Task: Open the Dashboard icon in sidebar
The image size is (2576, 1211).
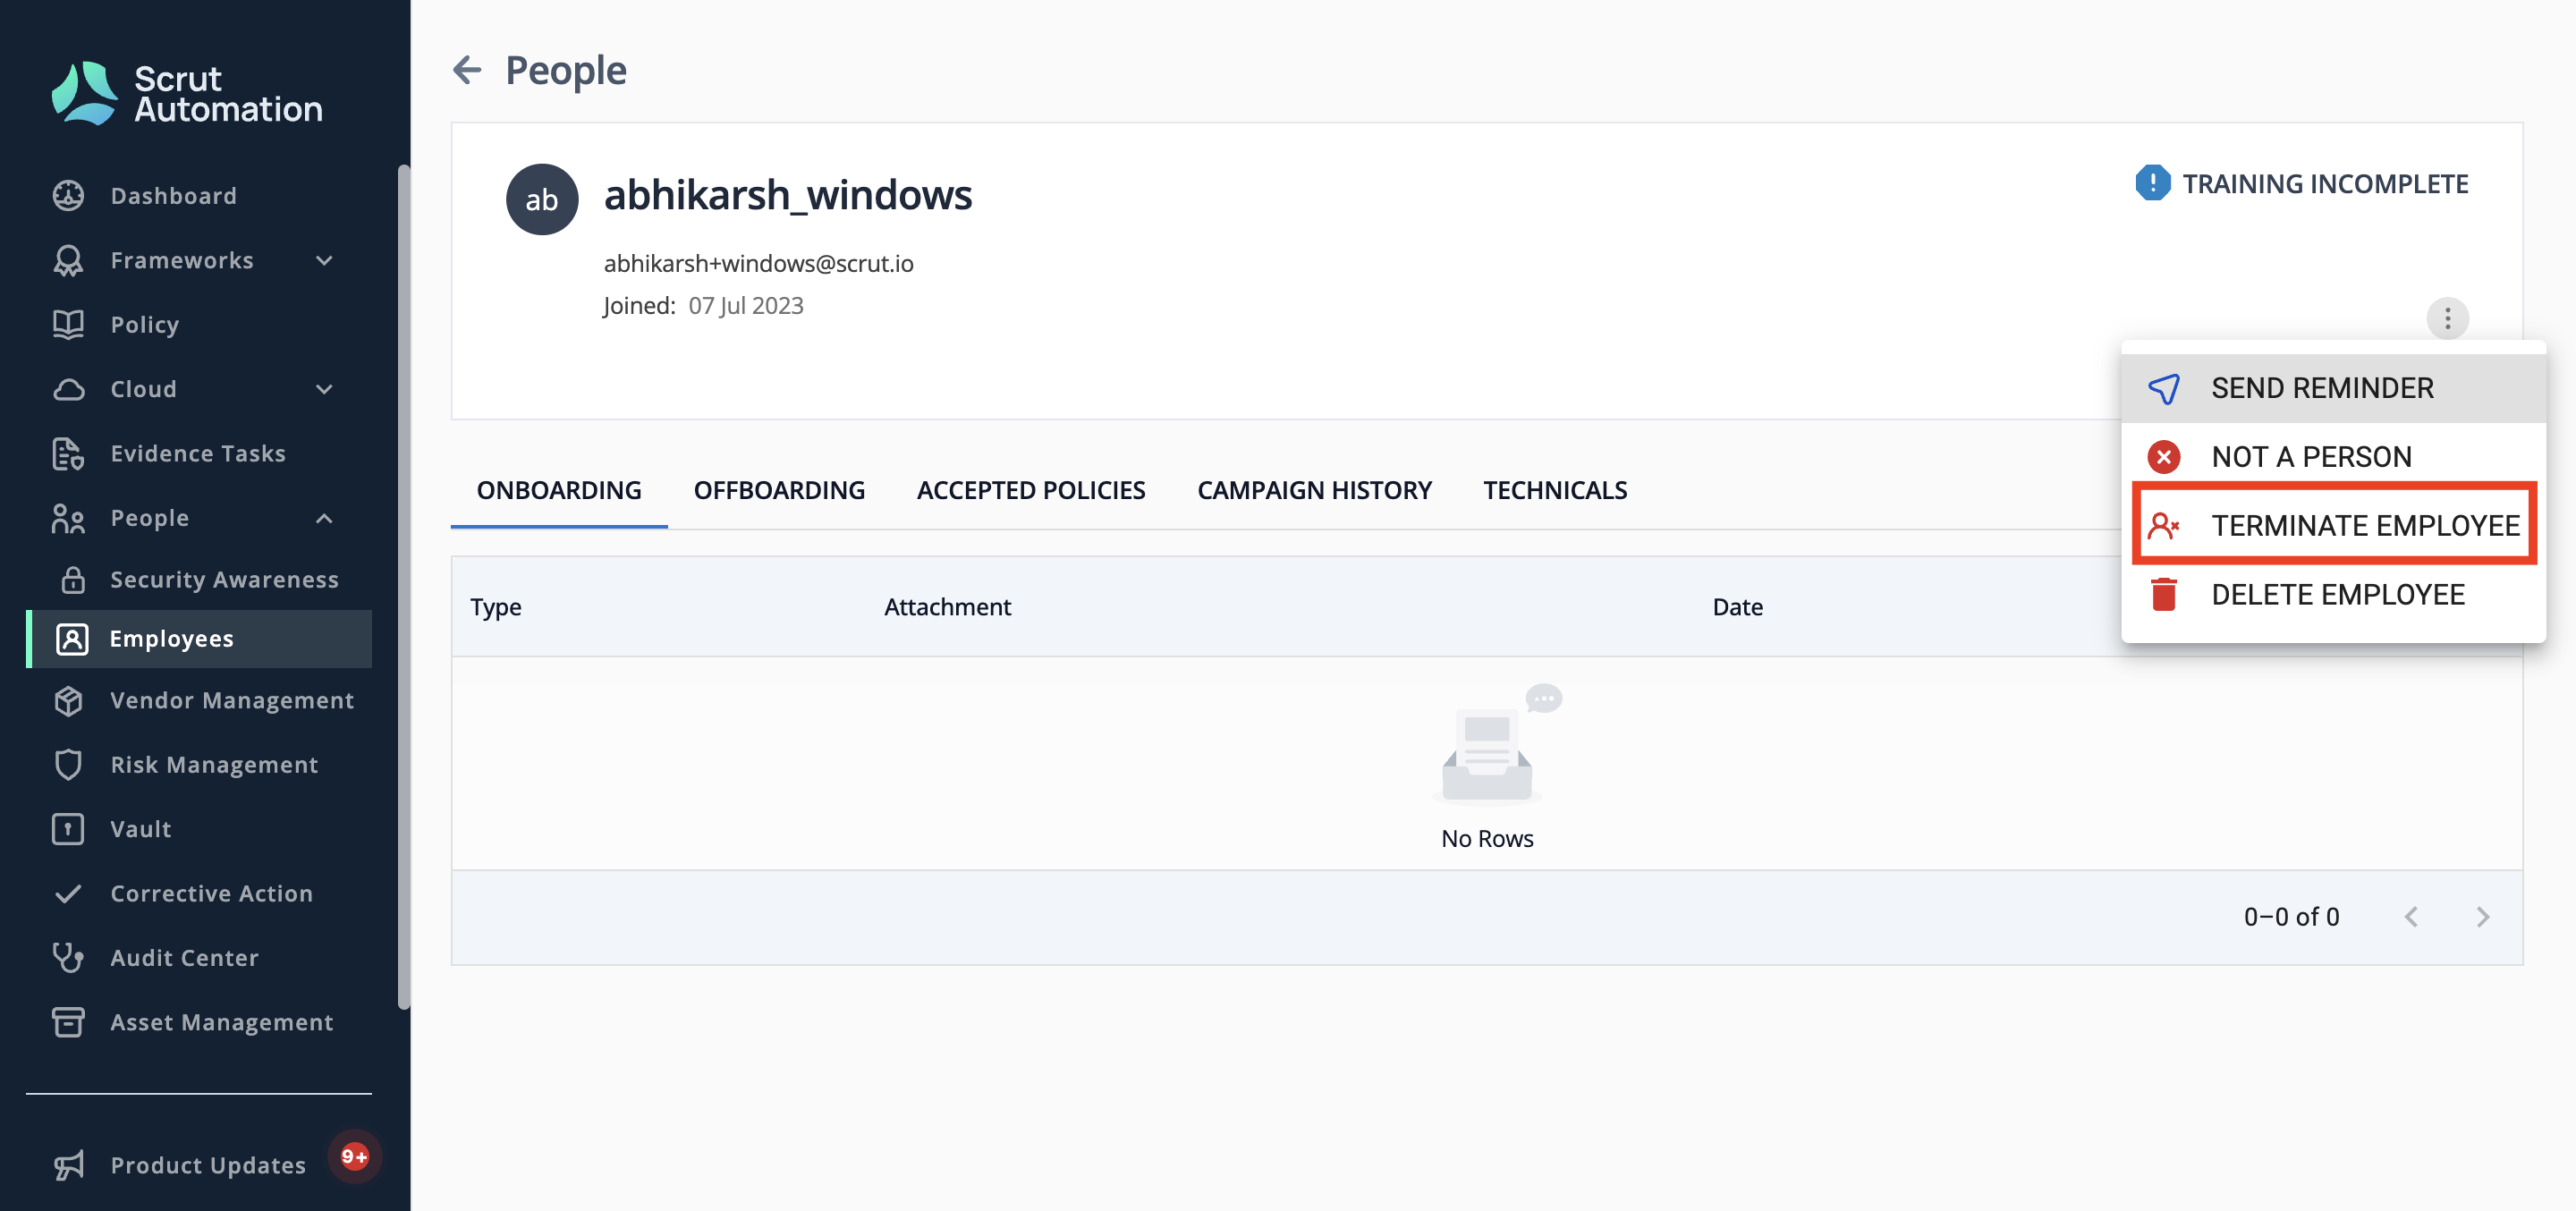Action: (x=68, y=196)
